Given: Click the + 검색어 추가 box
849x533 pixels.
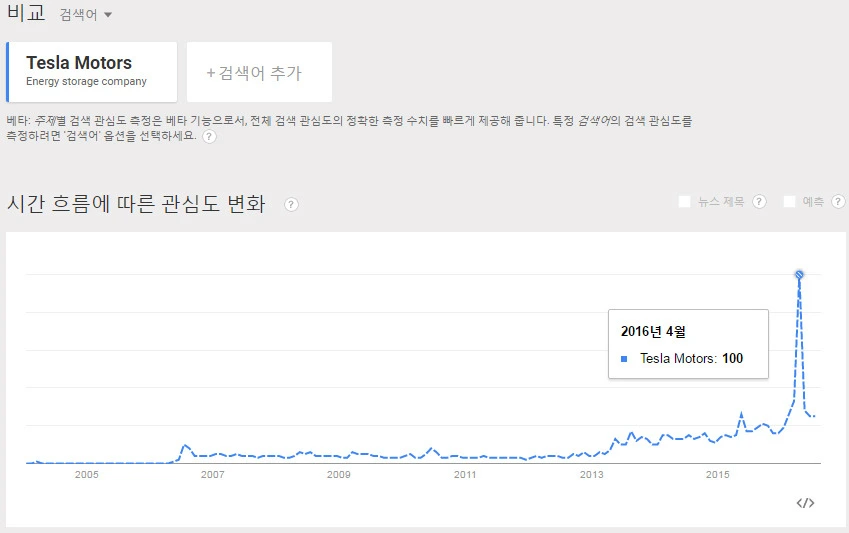Looking at the screenshot, I should click(x=259, y=72).
